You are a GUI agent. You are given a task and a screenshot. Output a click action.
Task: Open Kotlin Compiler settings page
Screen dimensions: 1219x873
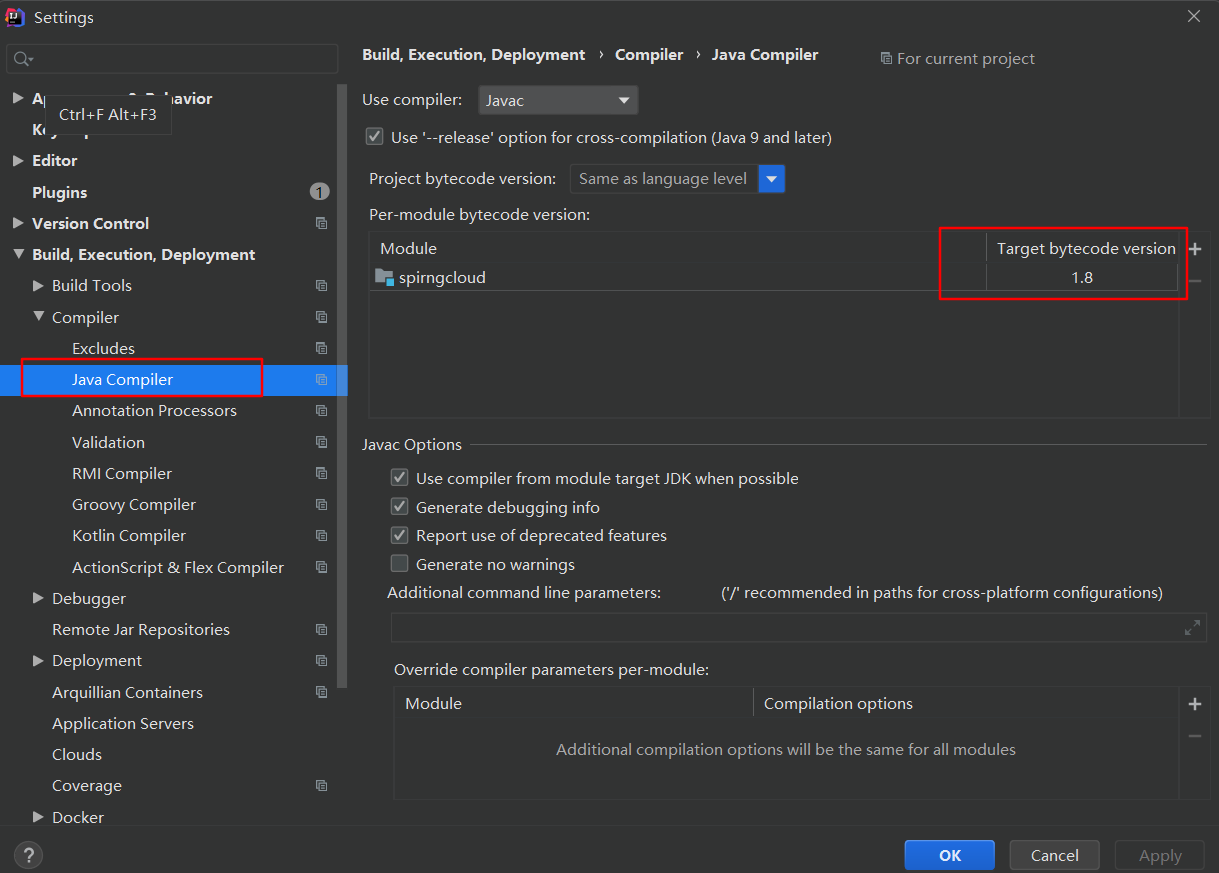(x=129, y=536)
